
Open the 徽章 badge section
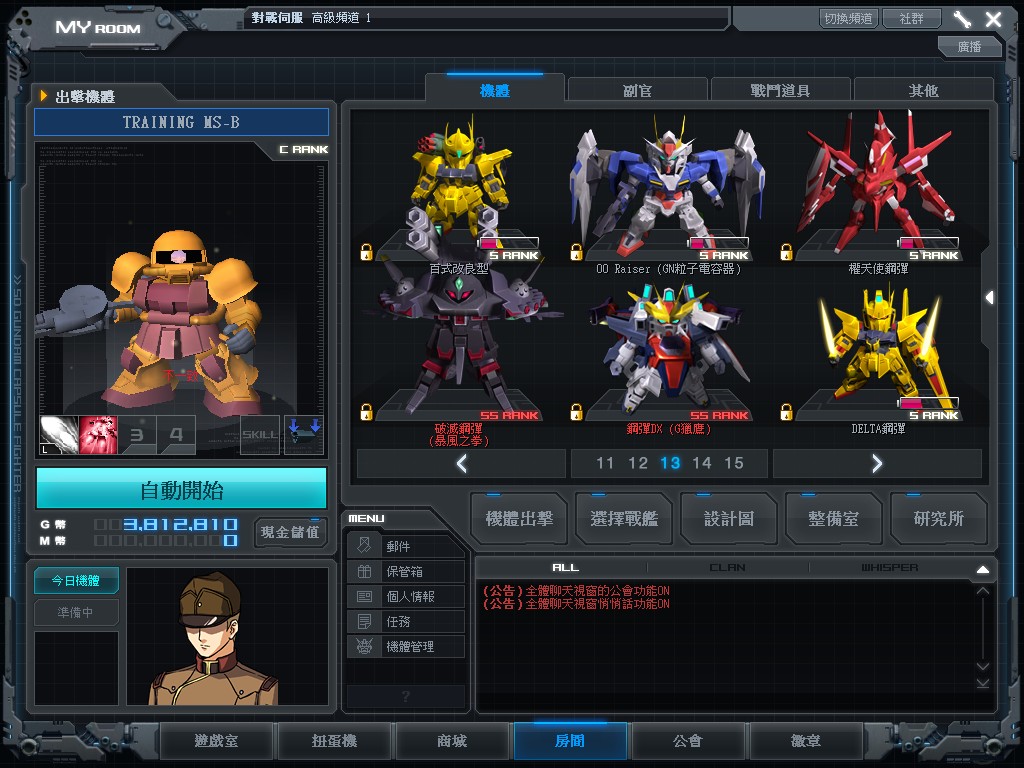click(x=806, y=741)
